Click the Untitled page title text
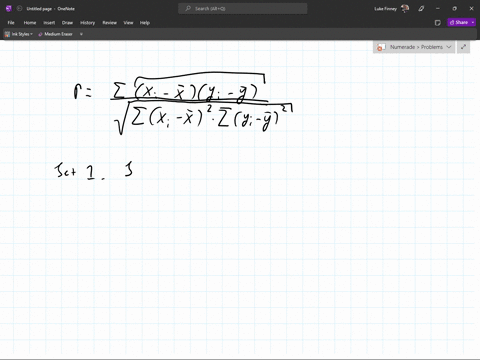This screenshot has width=480, height=360. coord(39,9)
